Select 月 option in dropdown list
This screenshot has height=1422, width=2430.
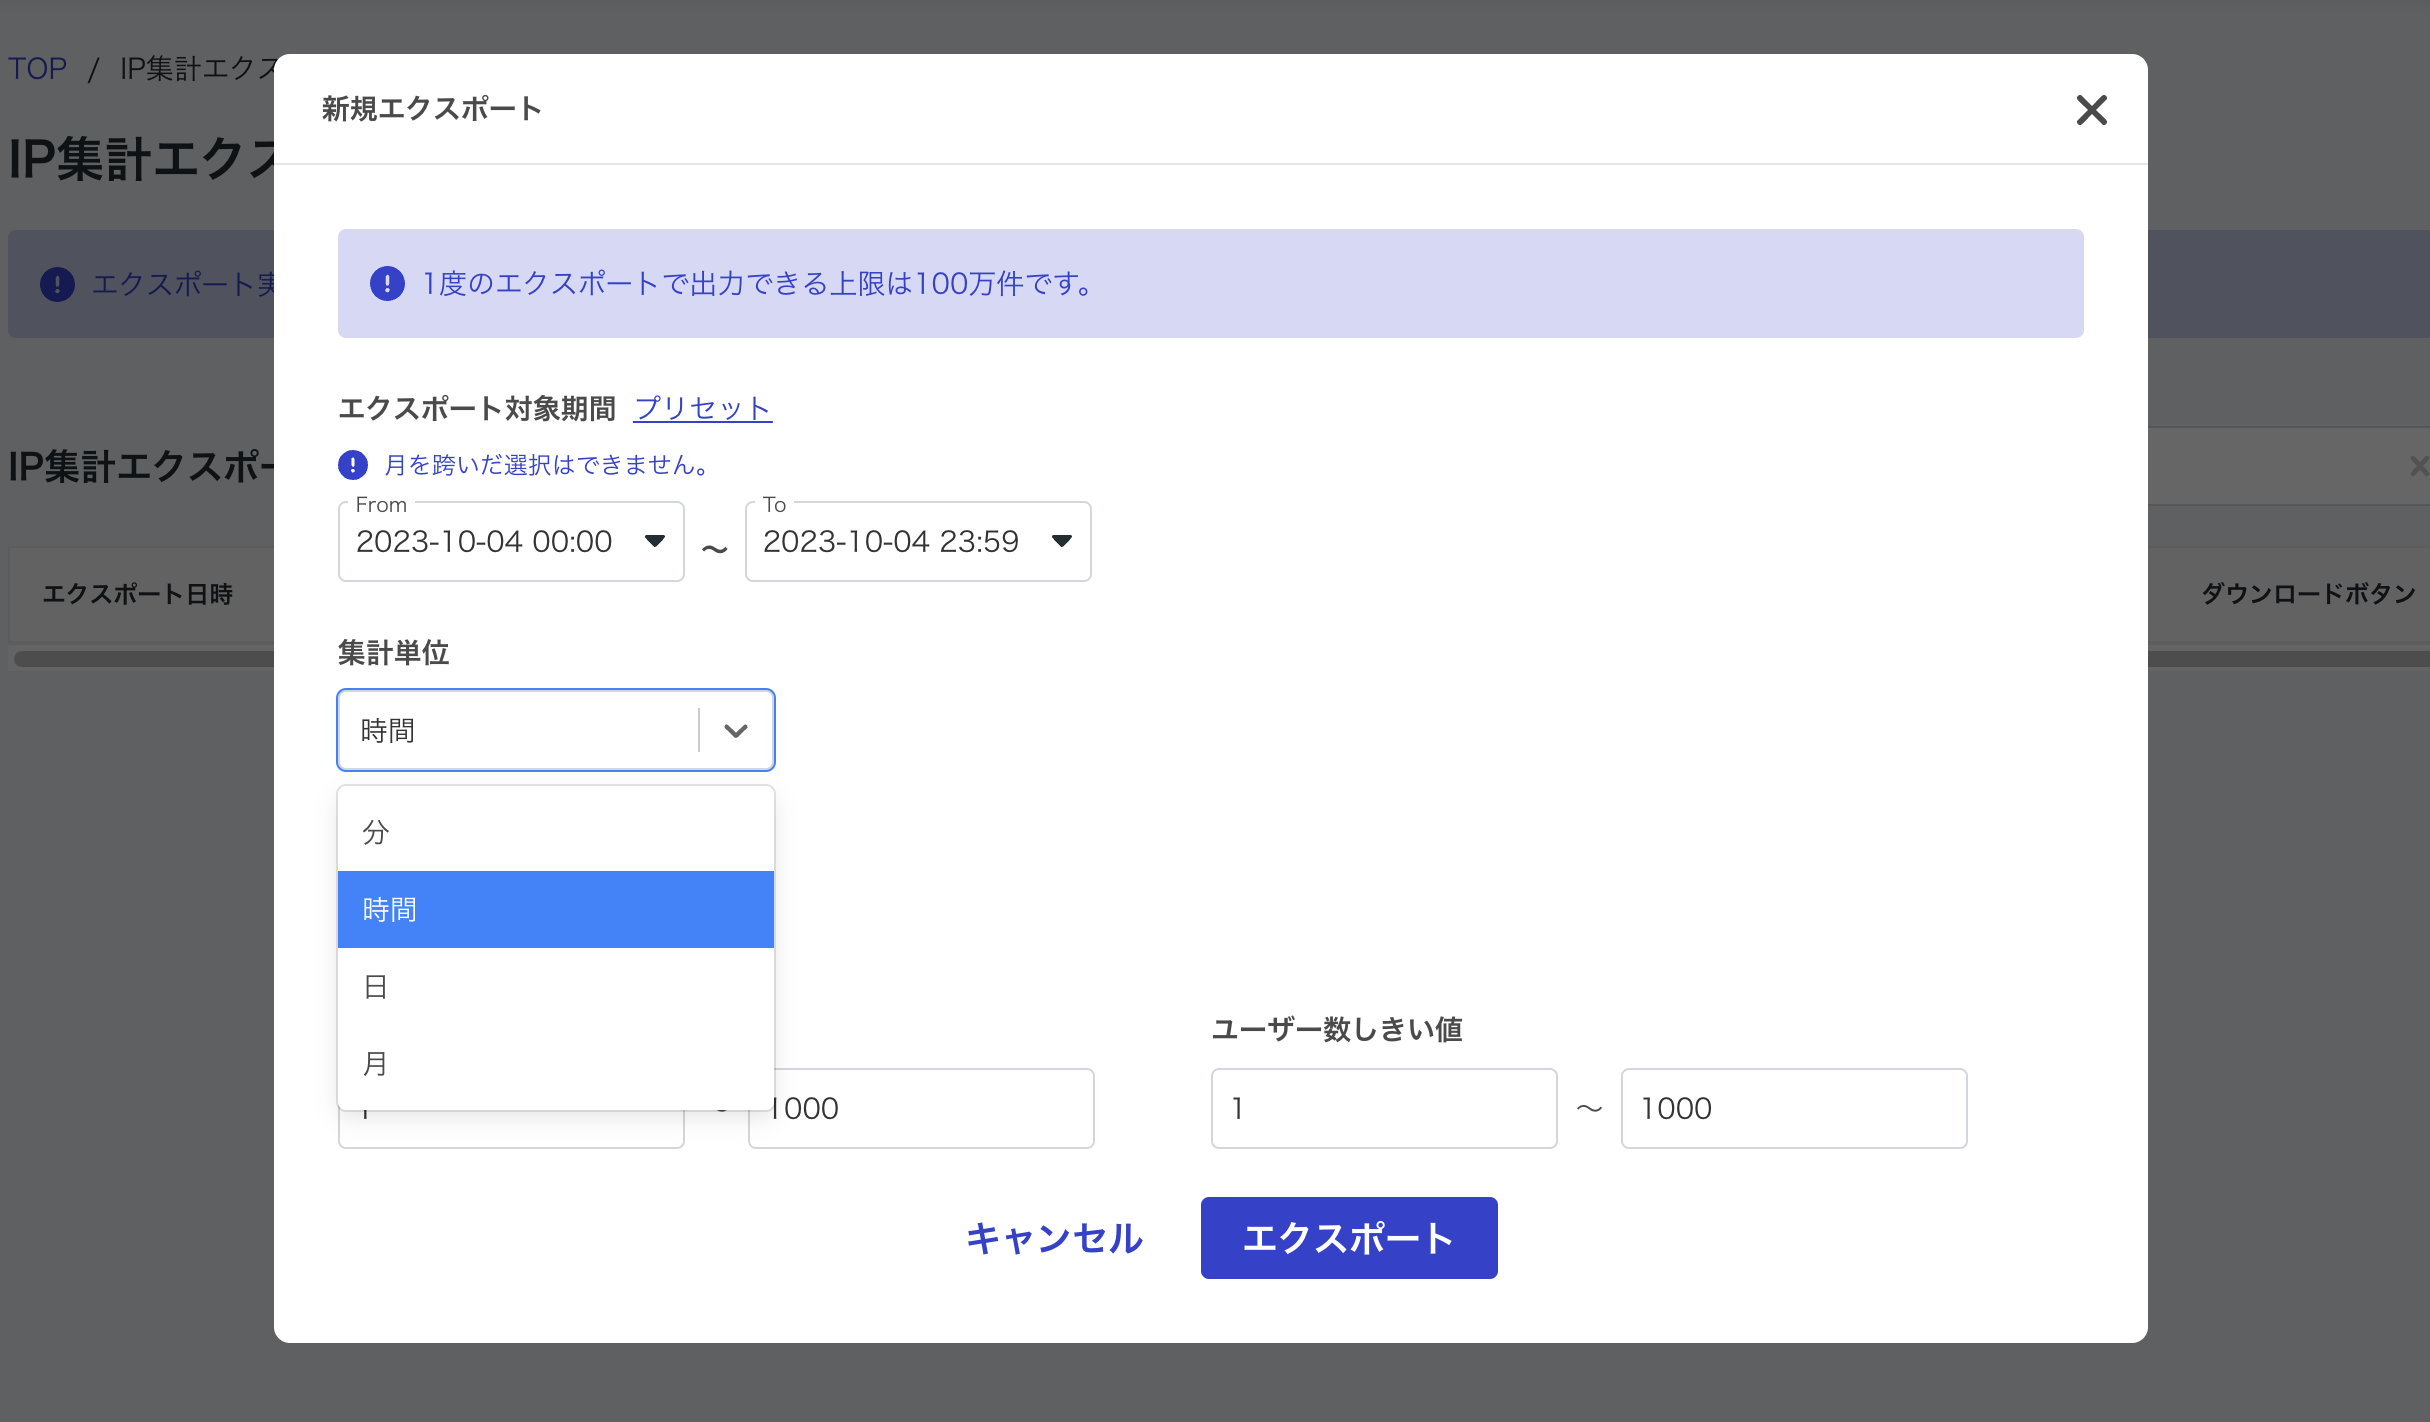(x=555, y=1063)
